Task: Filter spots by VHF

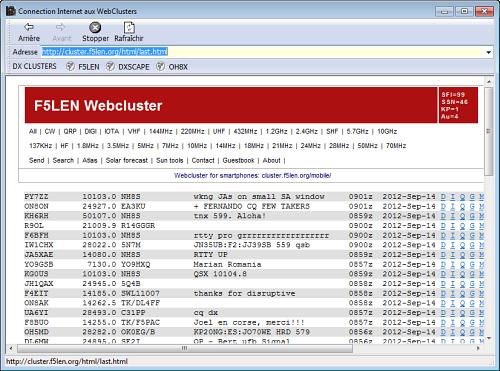Action: point(134,131)
